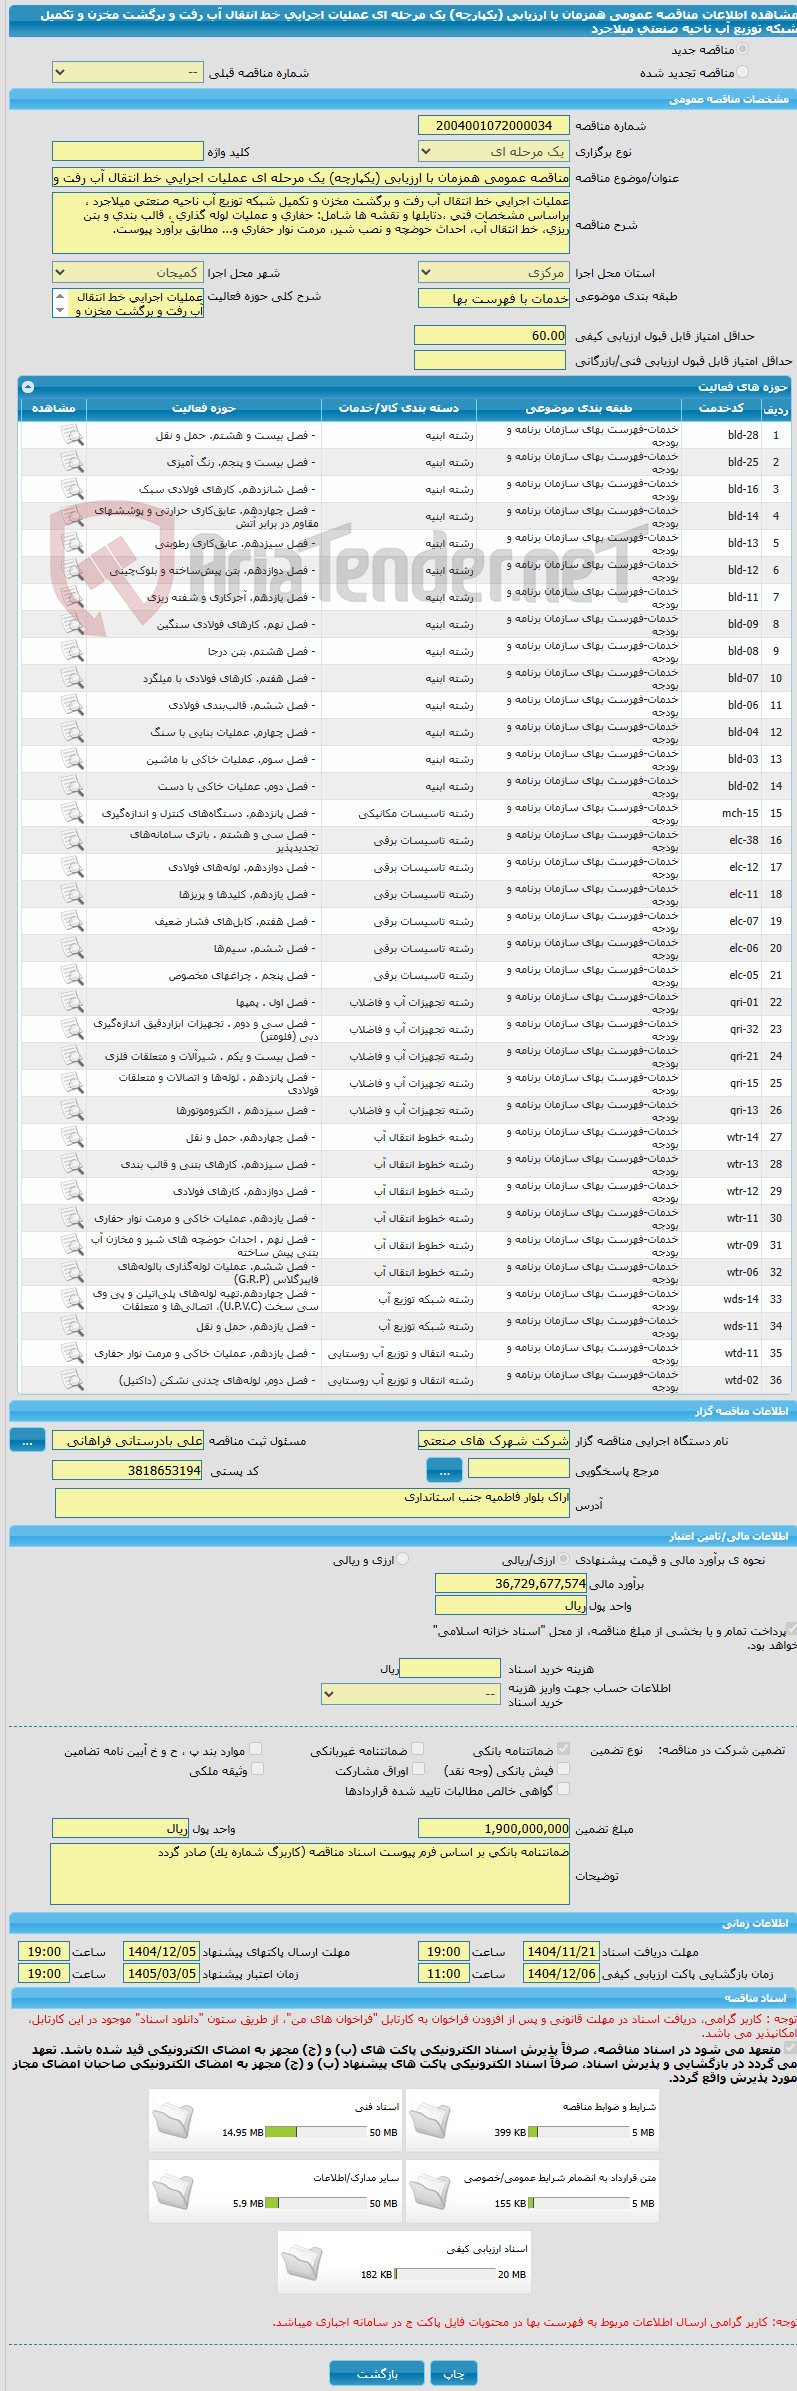797x2391 pixels.
Task: Click the شرایط و ضوابط مناقصه size progress bar
Action: [x=579, y=2133]
